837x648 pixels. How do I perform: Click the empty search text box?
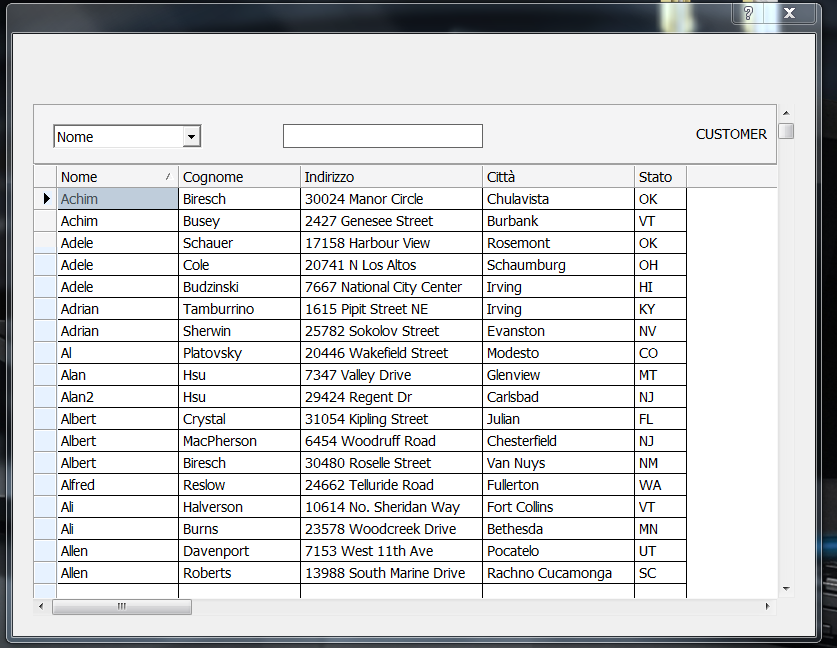pos(383,136)
